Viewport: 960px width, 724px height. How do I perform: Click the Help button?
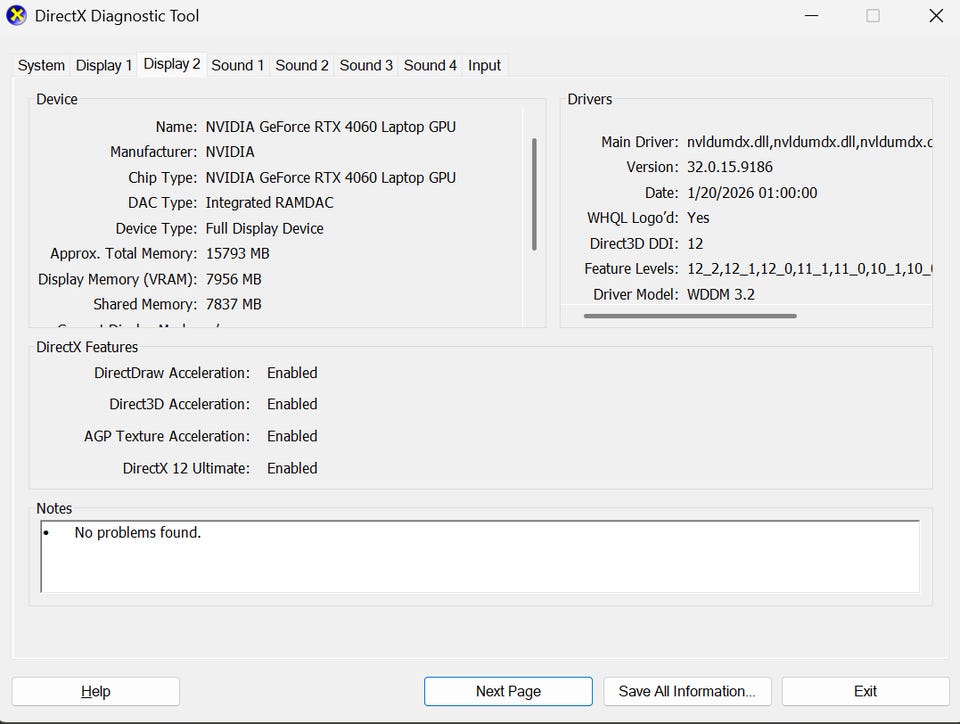[x=96, y=691]
